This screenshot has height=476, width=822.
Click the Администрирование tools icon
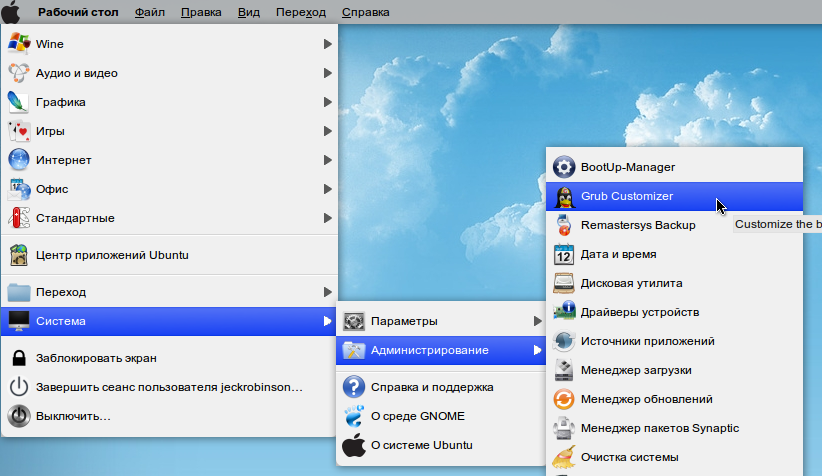click(x=354, y=350)
